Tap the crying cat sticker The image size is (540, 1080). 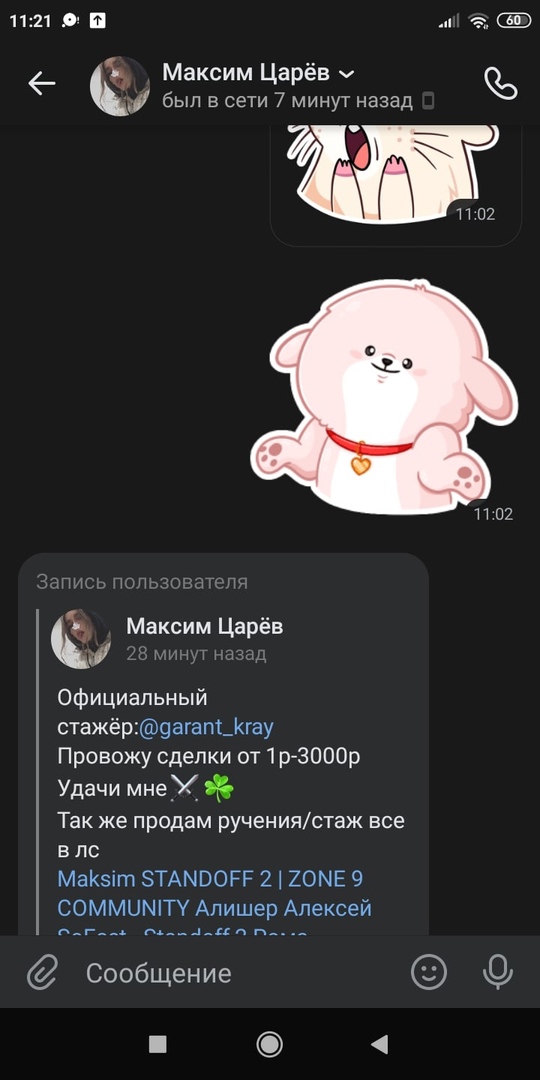point(393,172)
